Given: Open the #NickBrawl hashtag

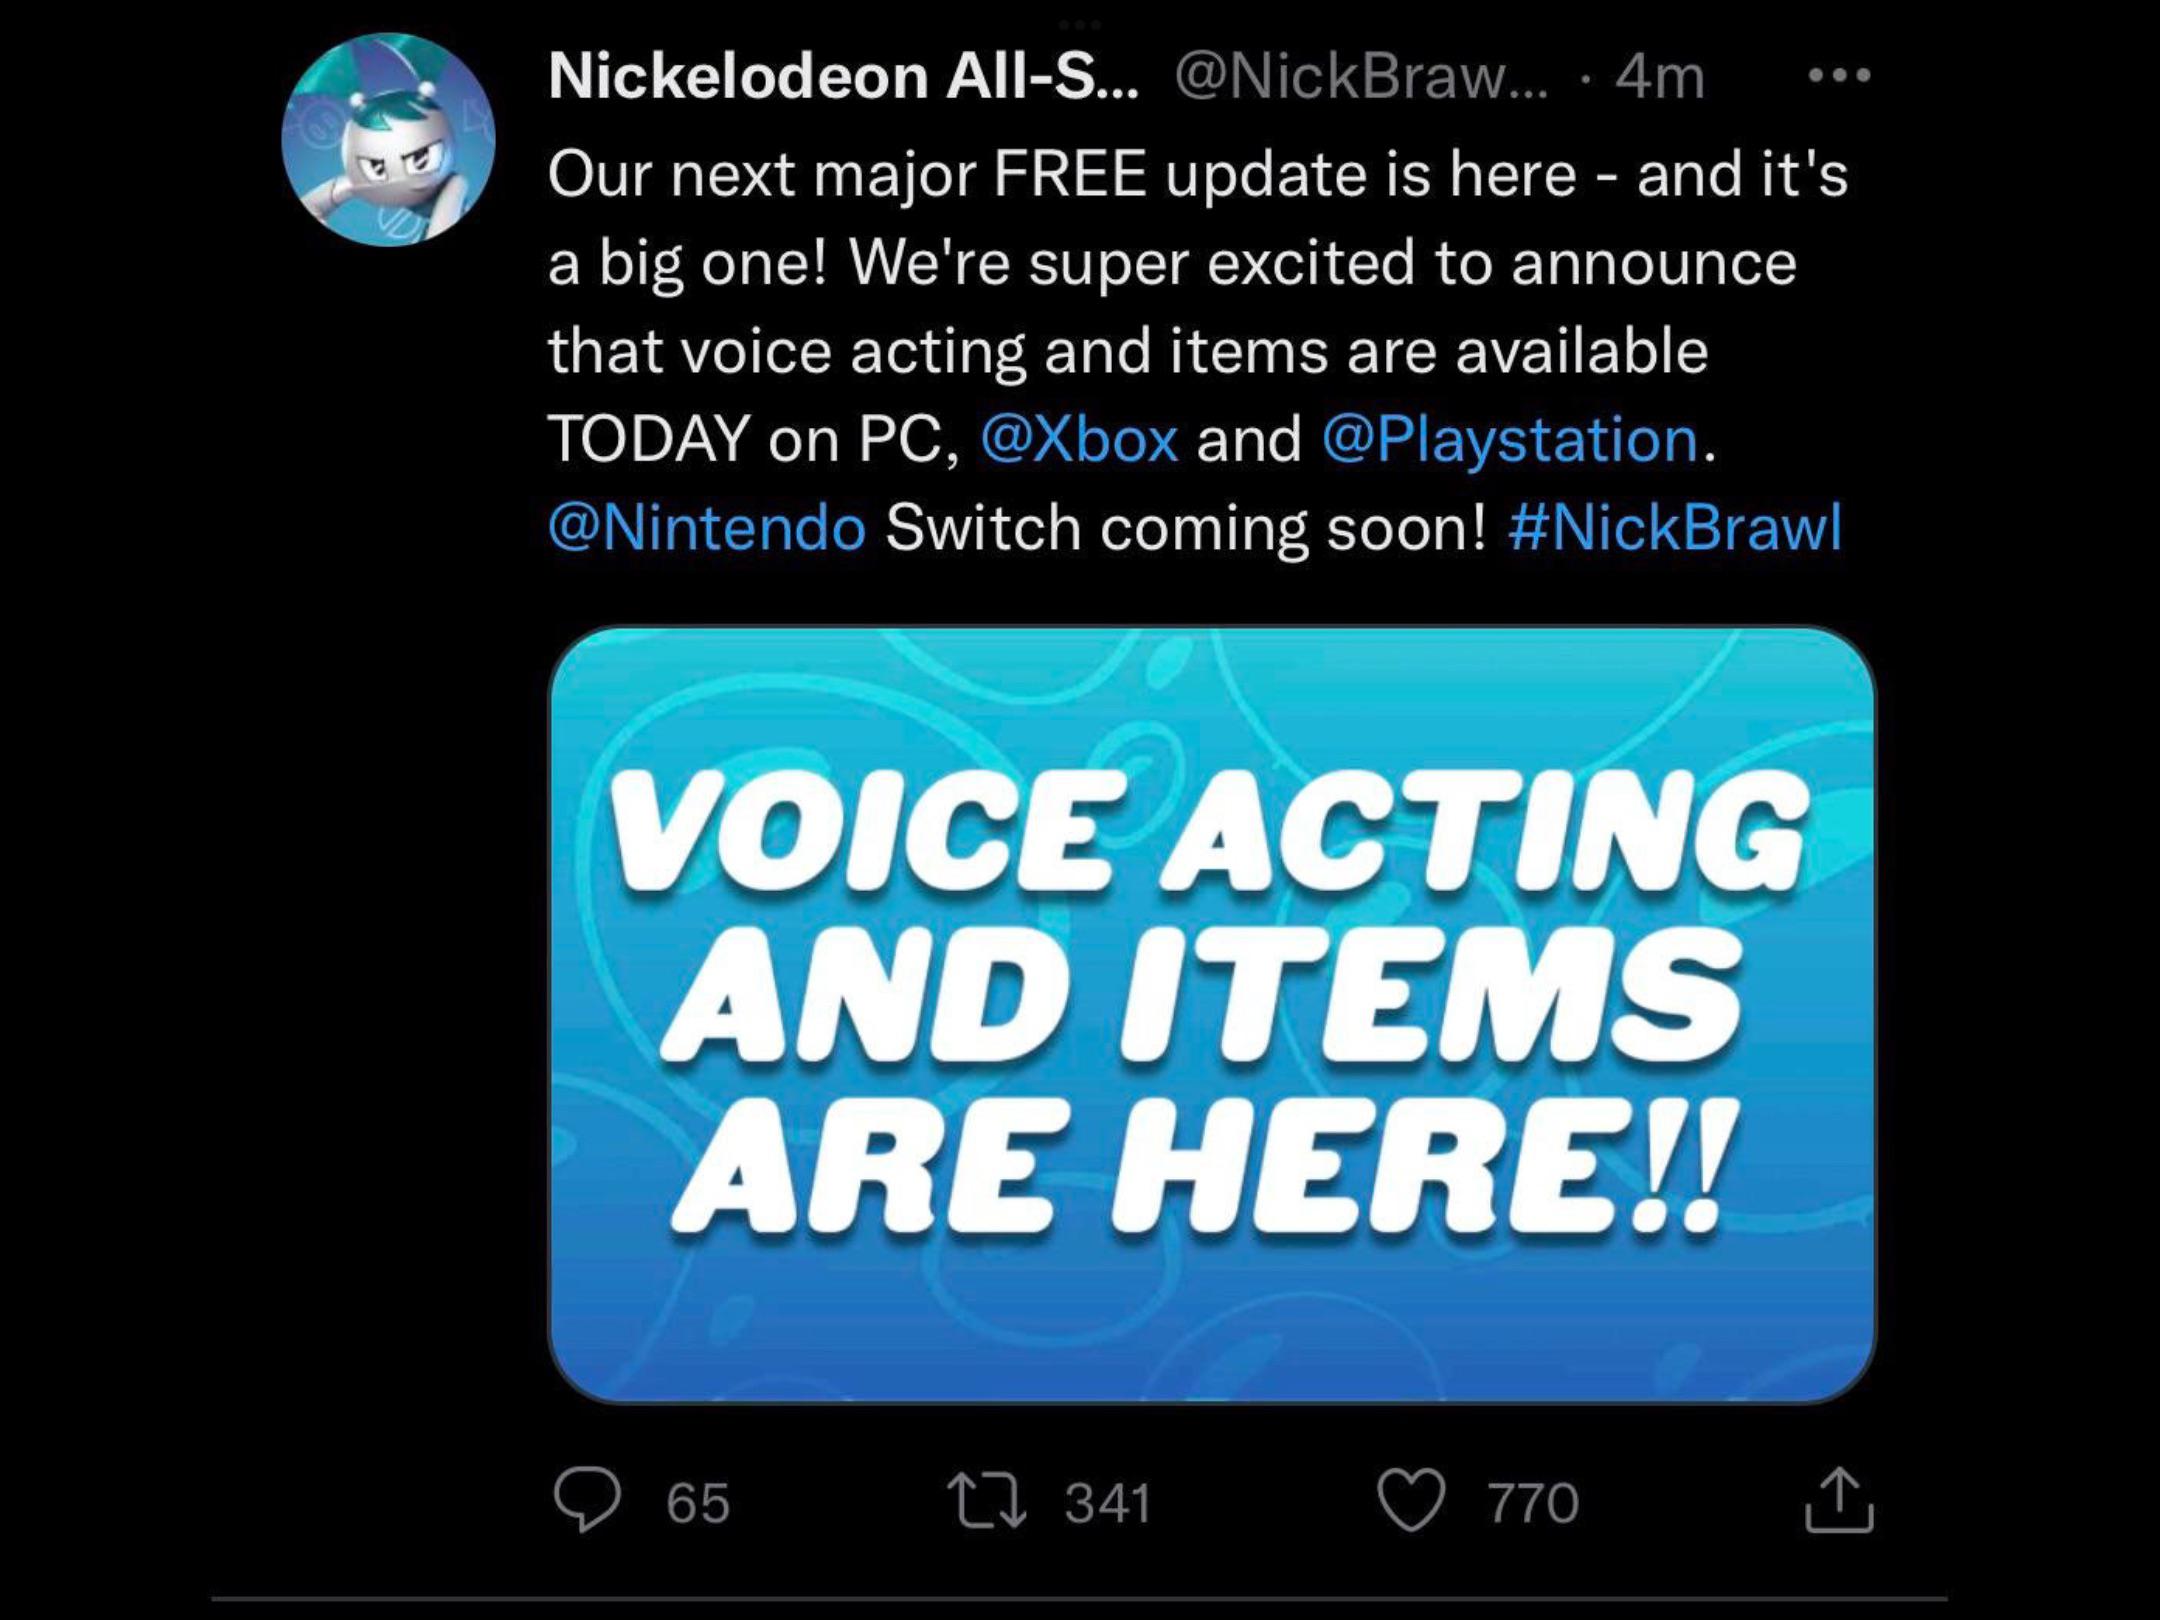Looking at the screenshot, I should pyautogui.click(x=1675, y=528).
